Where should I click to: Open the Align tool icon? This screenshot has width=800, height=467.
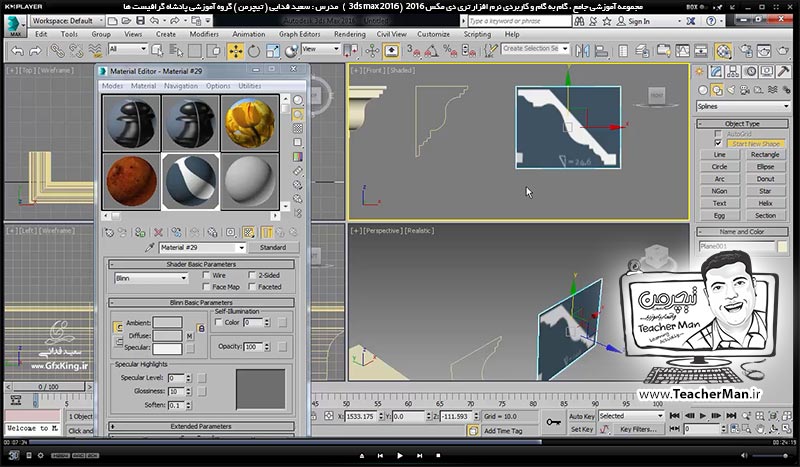[x=601, y=51]
